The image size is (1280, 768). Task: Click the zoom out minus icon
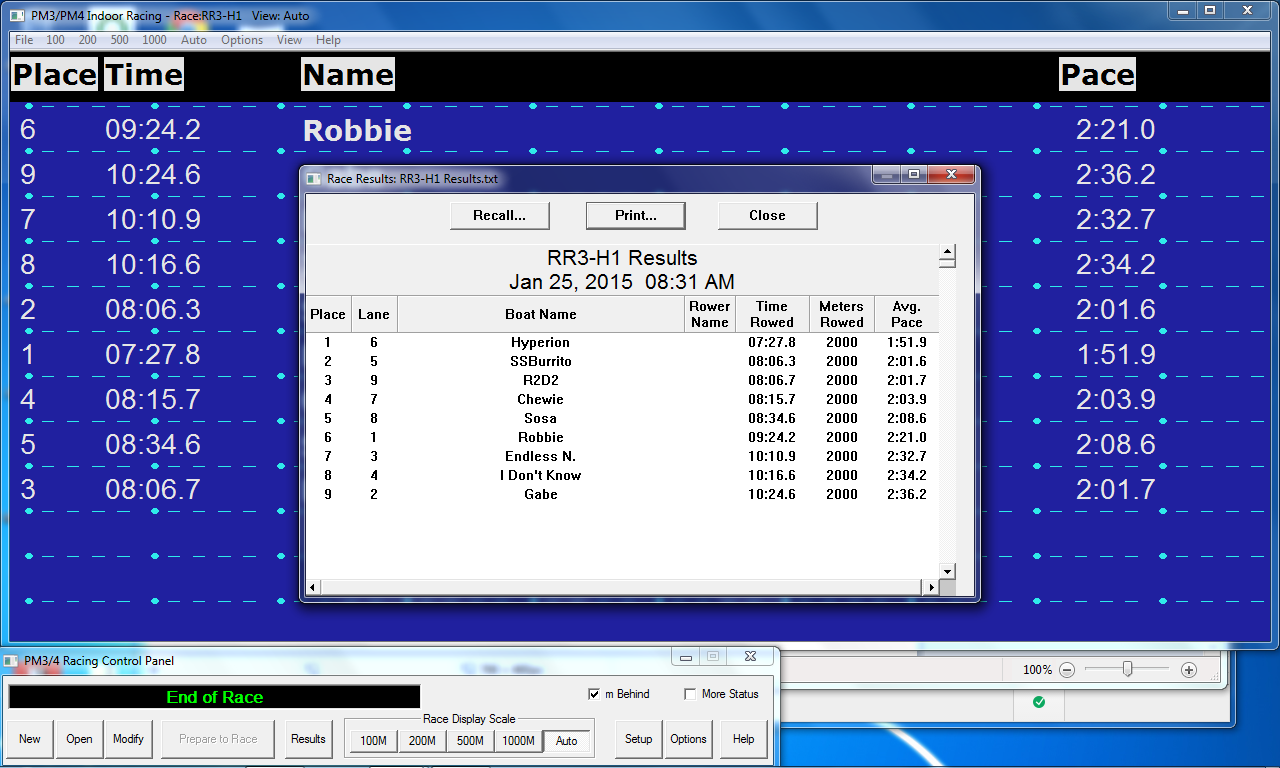[x=1067, y=670]
